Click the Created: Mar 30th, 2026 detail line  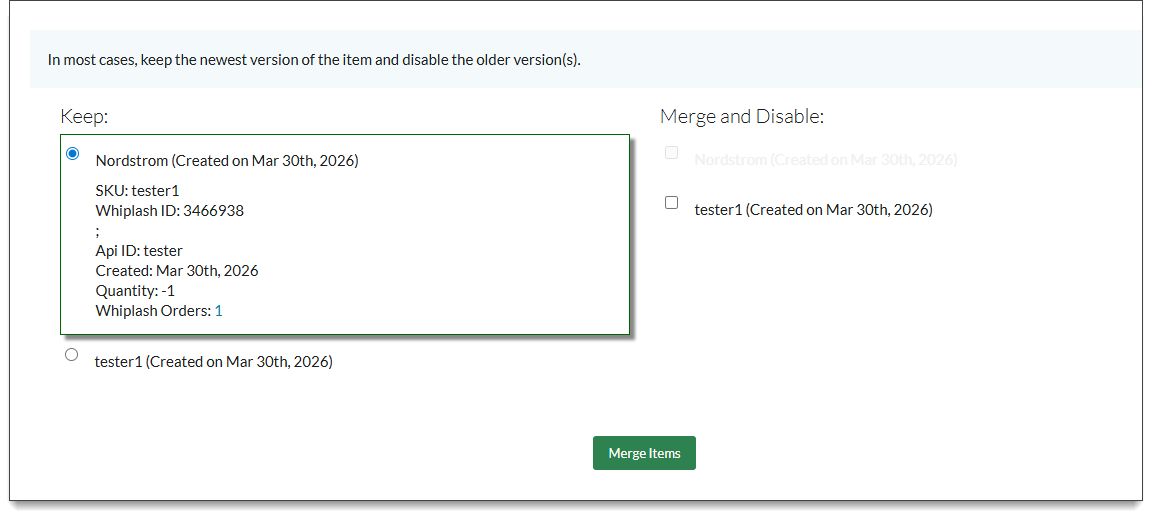[177, 271]
